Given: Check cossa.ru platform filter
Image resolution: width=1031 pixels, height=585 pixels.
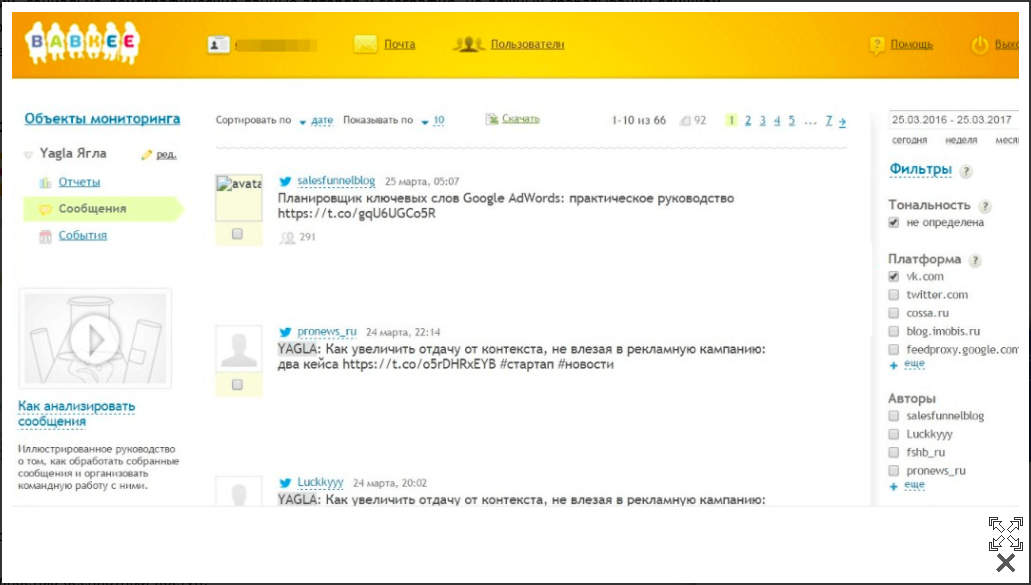Looking at the screenshot, I should [894, 313].
